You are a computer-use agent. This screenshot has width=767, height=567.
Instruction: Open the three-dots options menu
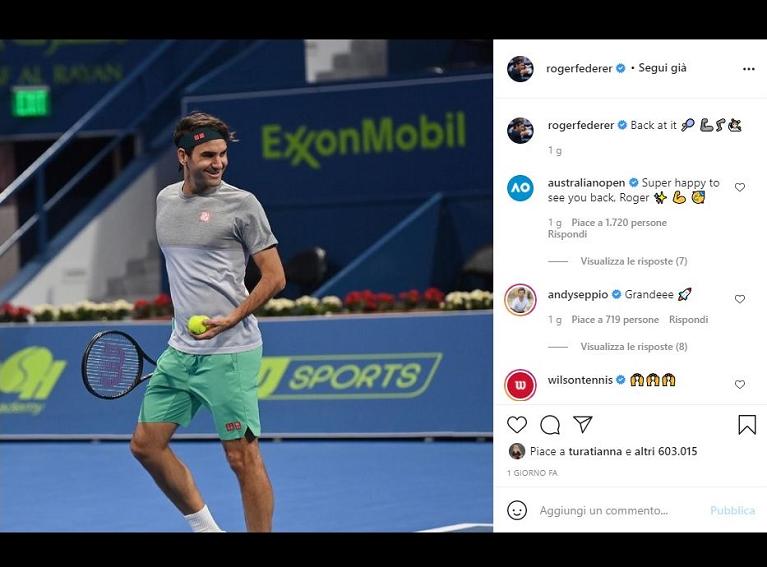pyautogui.click(x=748, y=69)
